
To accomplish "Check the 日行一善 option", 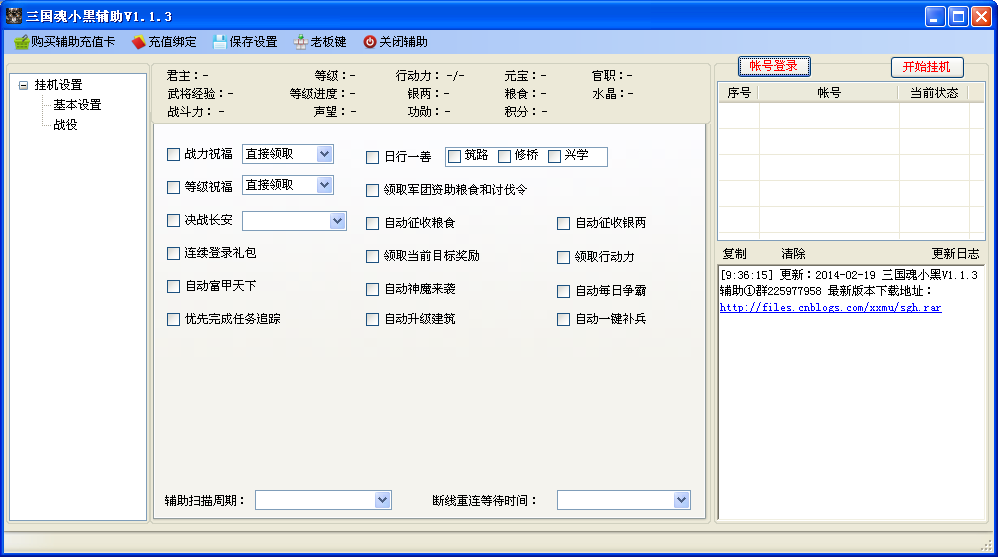I will click(x=372, y=157).
